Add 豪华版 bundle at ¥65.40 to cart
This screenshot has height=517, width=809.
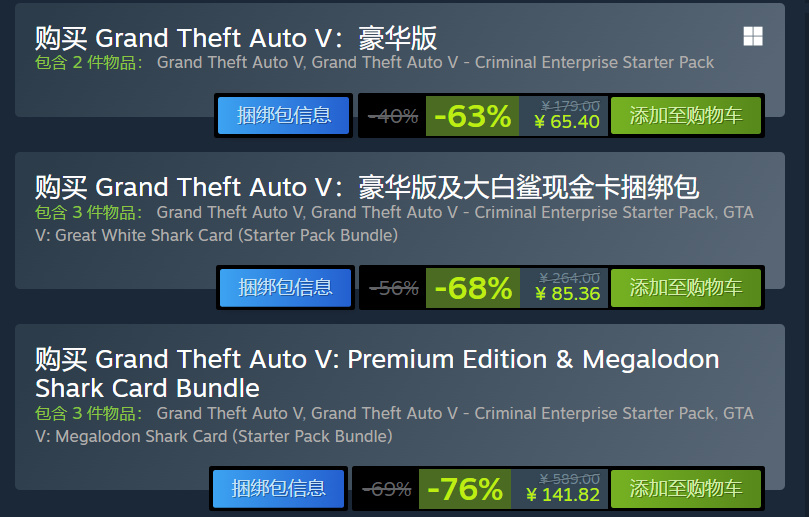tap(685, 116)
